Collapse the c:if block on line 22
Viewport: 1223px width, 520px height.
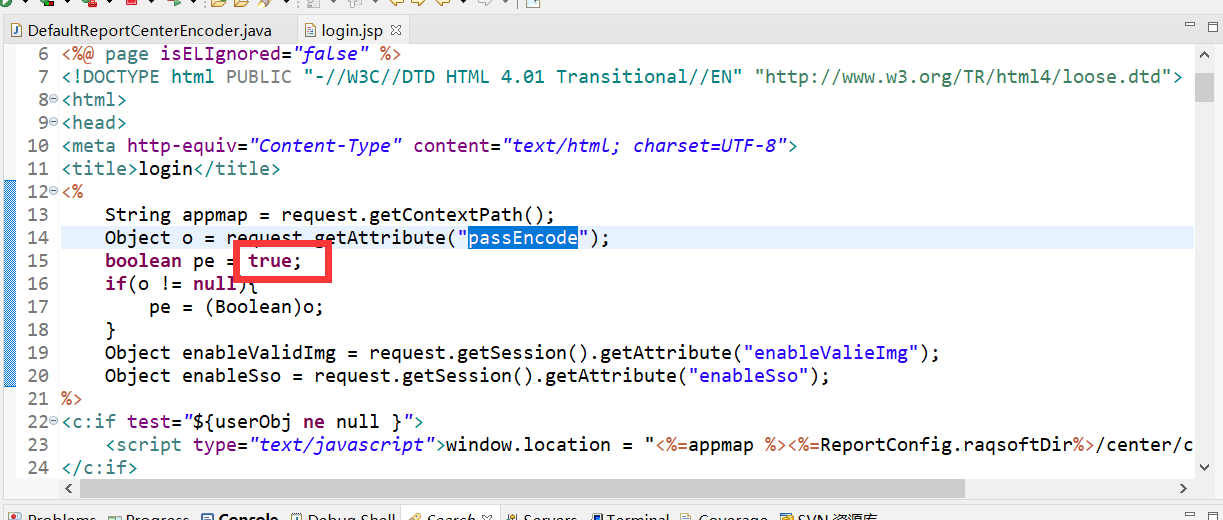[x=53, y=422]
